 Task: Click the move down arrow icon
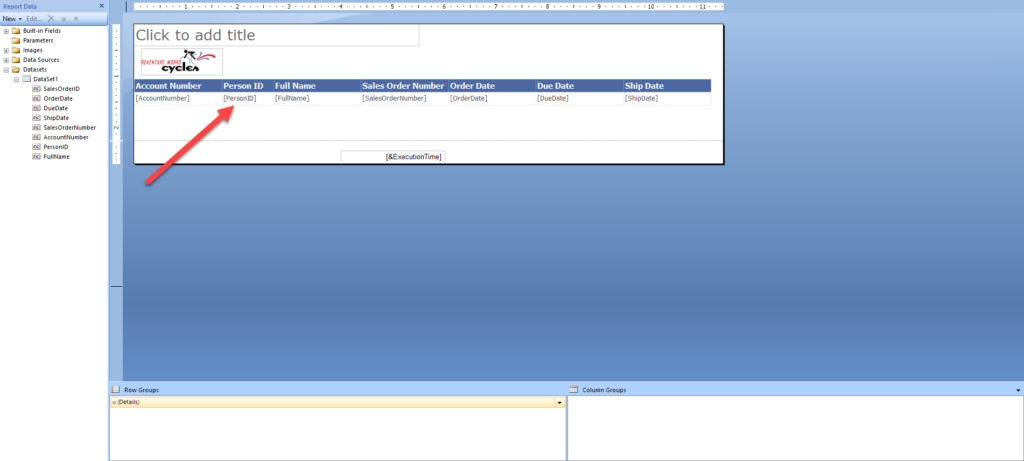coord(76,19)
